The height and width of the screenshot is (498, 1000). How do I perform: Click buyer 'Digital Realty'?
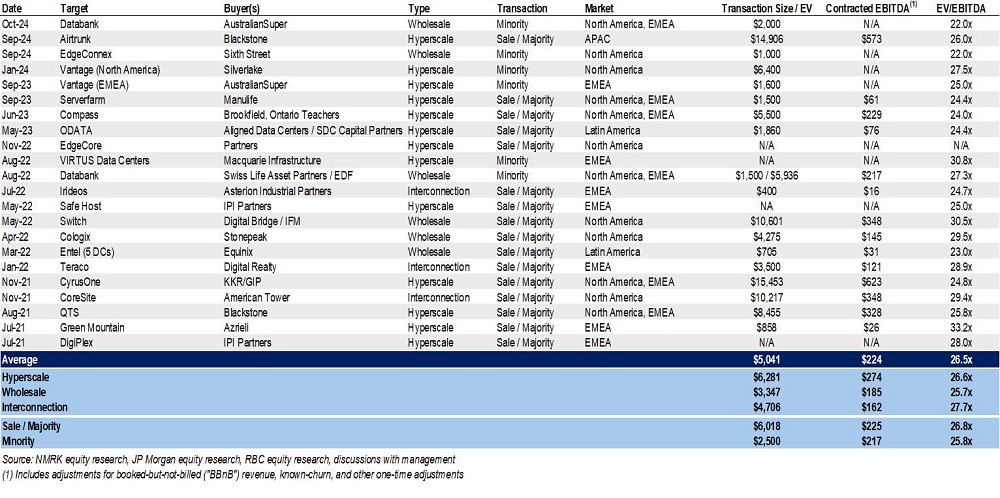point(250,267)
